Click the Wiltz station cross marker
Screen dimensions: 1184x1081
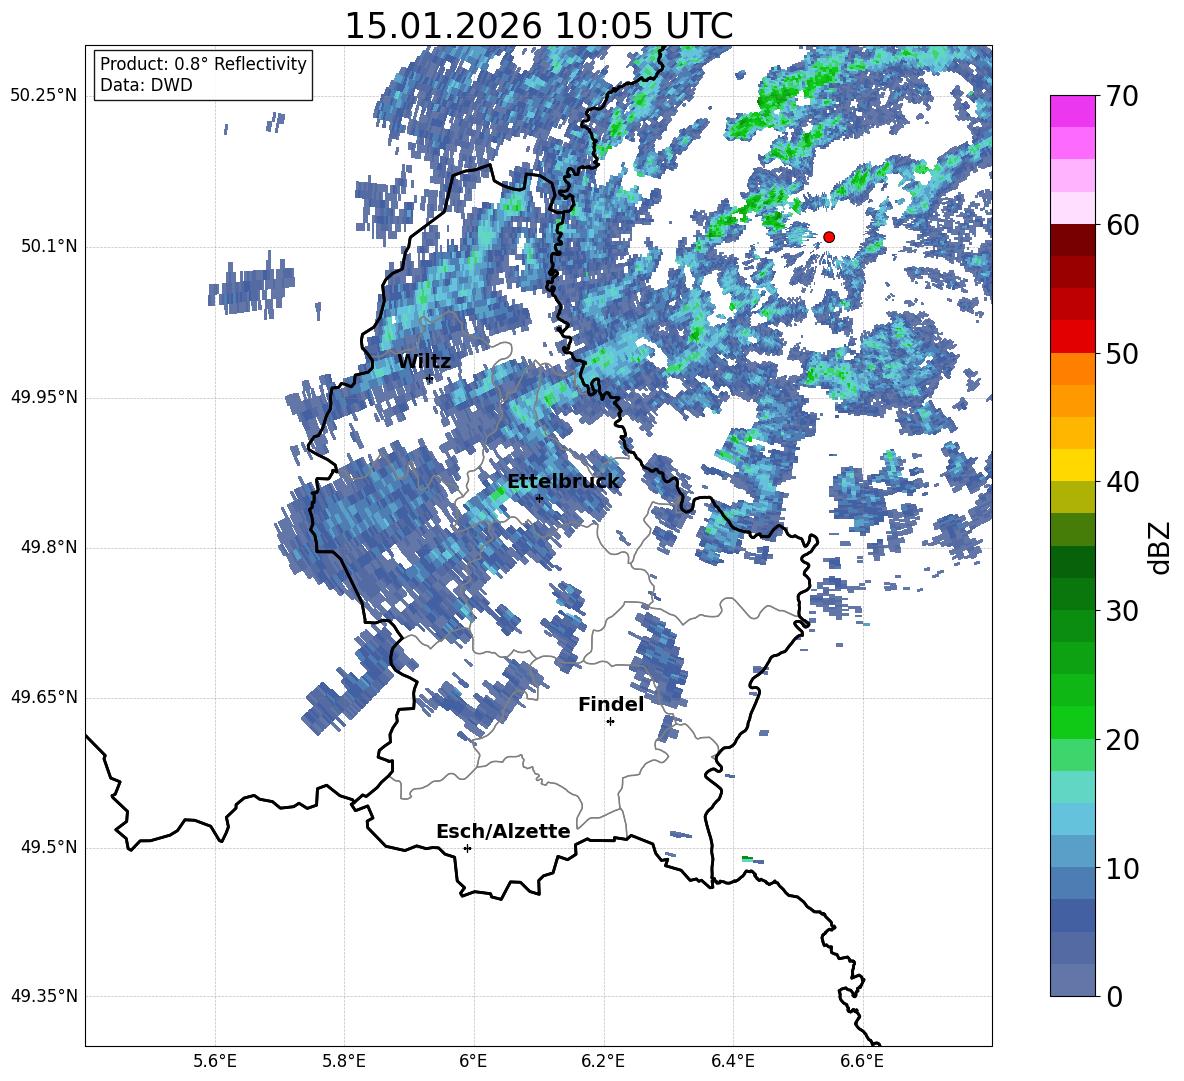coord(429,378)
